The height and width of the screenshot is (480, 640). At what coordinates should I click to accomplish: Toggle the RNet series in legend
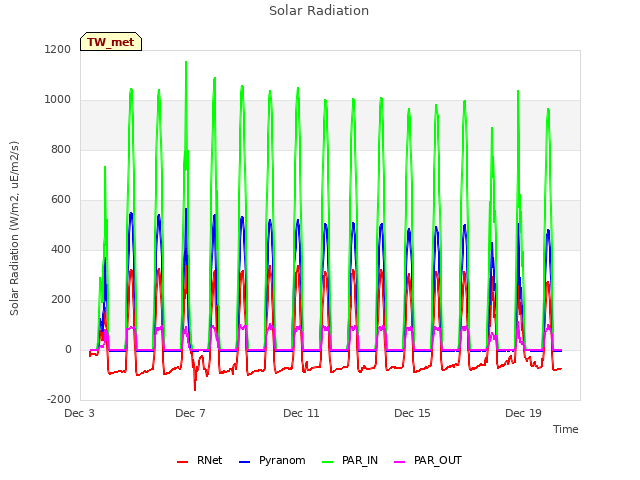click(200, 460)
